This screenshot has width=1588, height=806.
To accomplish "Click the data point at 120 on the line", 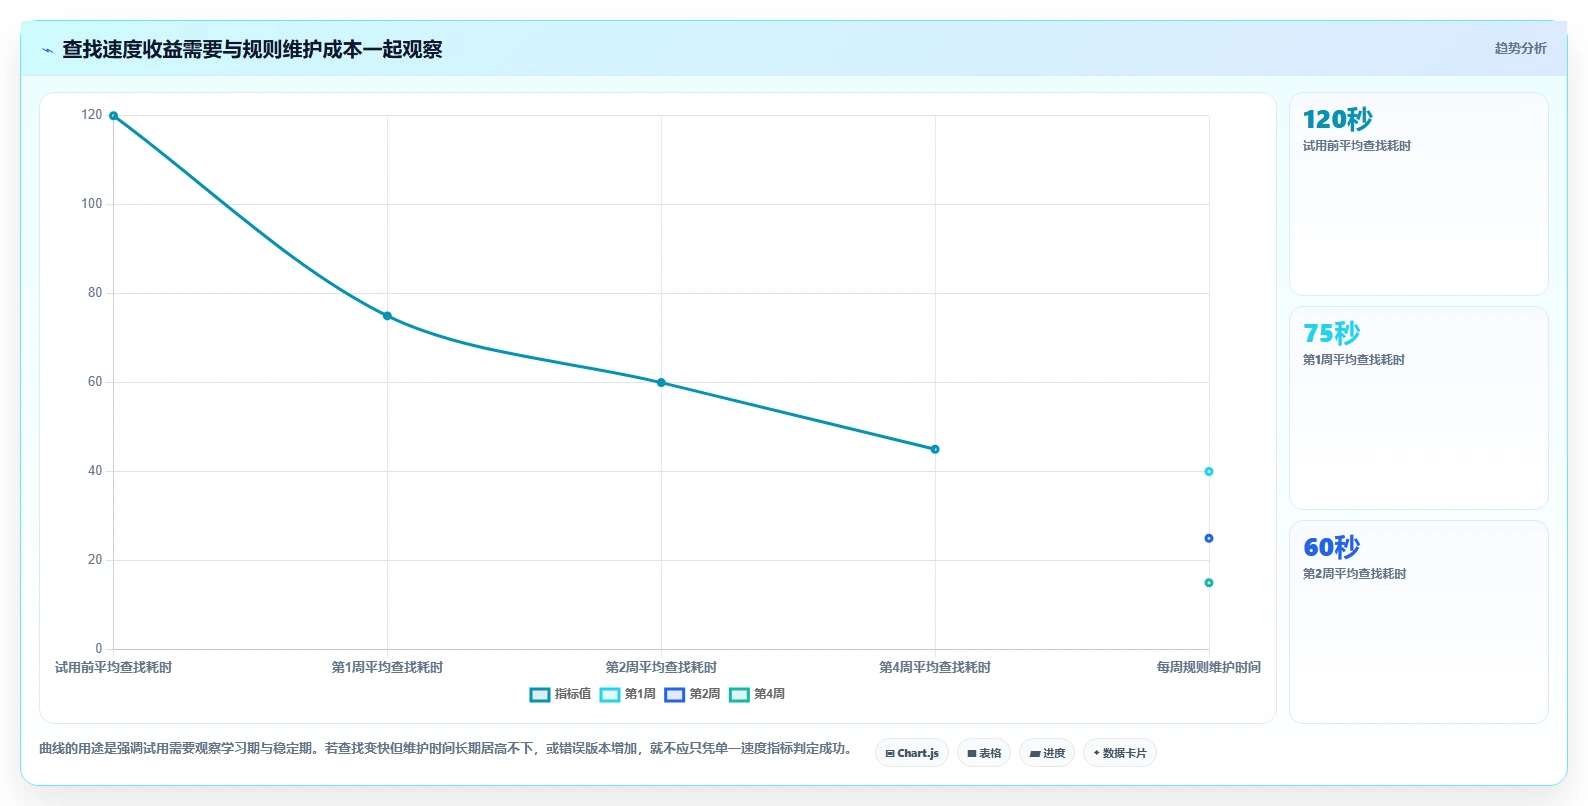I will click(x=113, y=116).
